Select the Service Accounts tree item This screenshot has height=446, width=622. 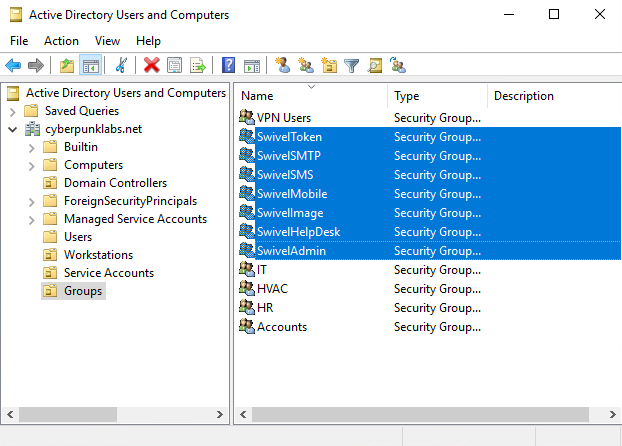(x=108, y=273)
